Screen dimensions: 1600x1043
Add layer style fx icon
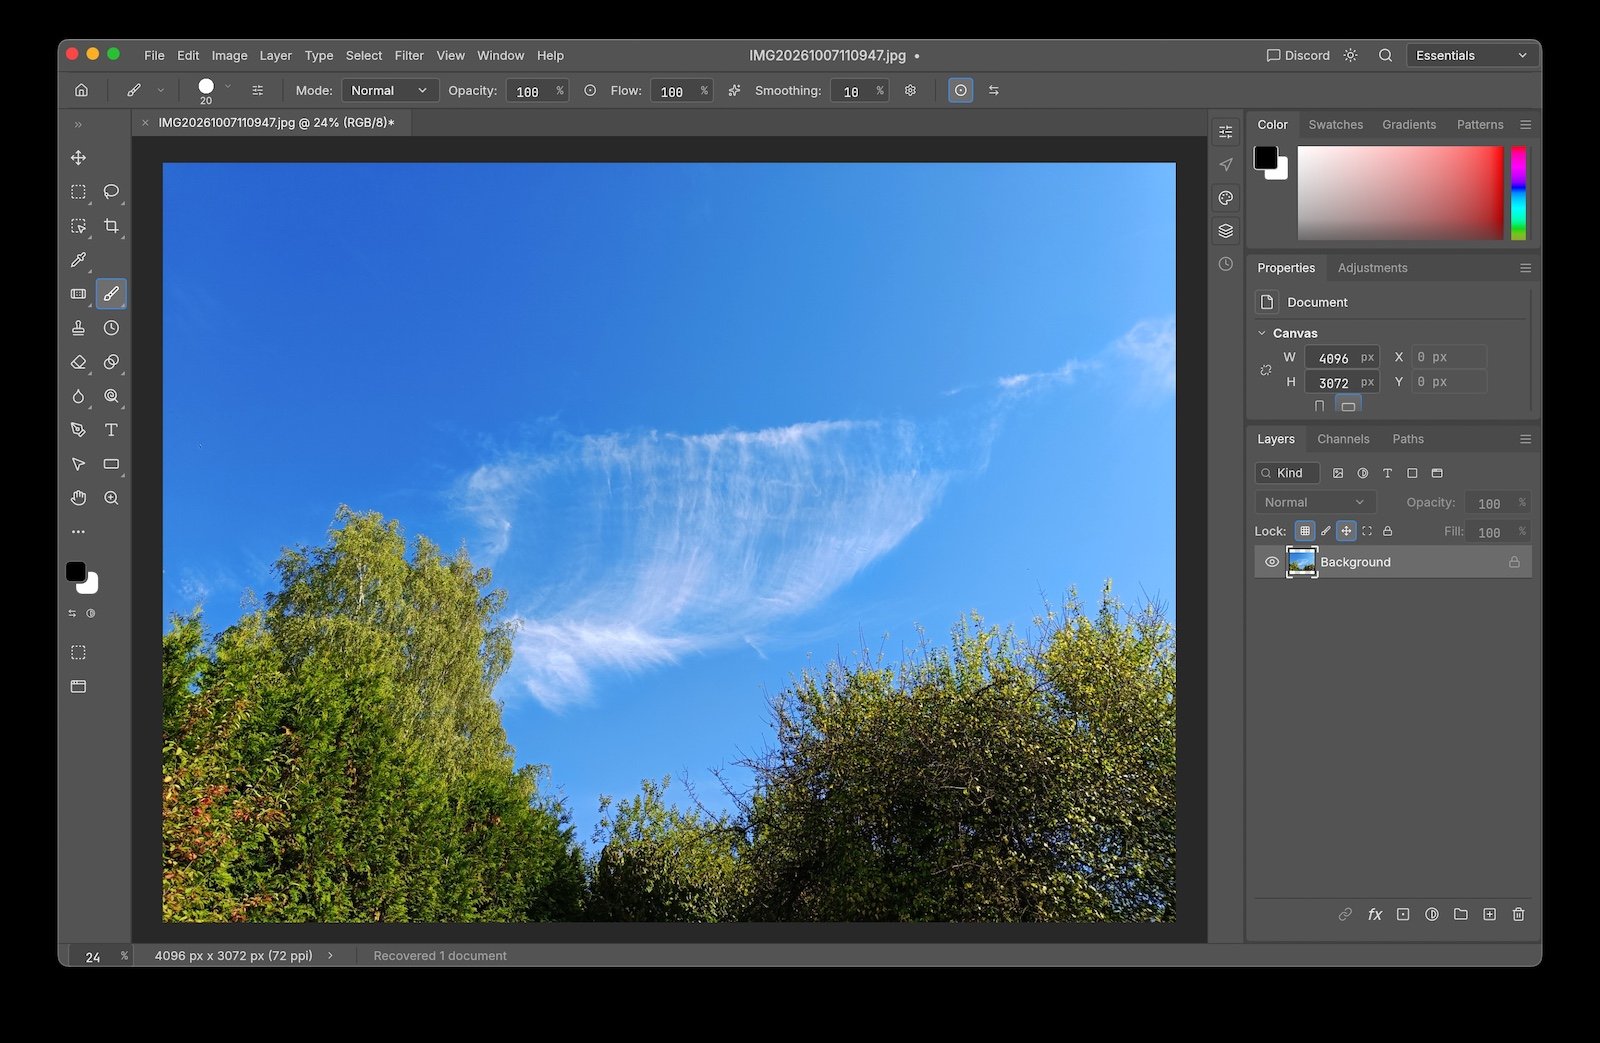point(1375,914)
